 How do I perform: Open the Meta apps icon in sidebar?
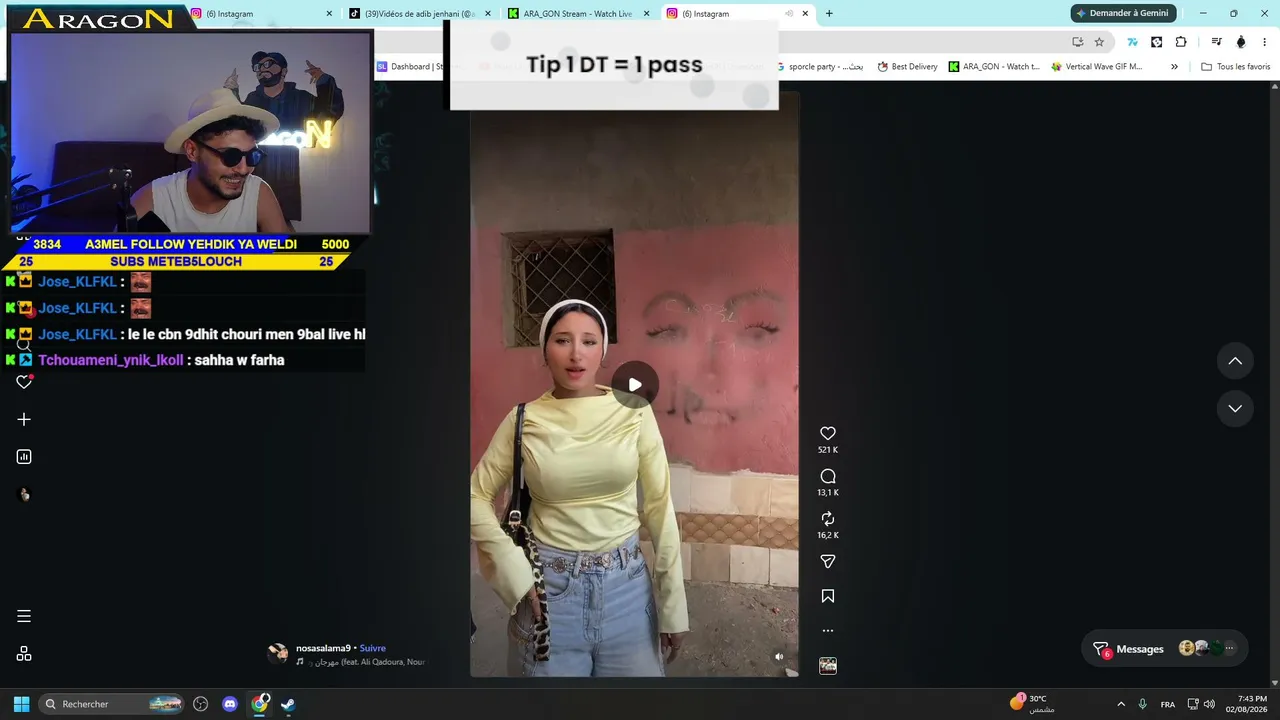tap(24, 654)
